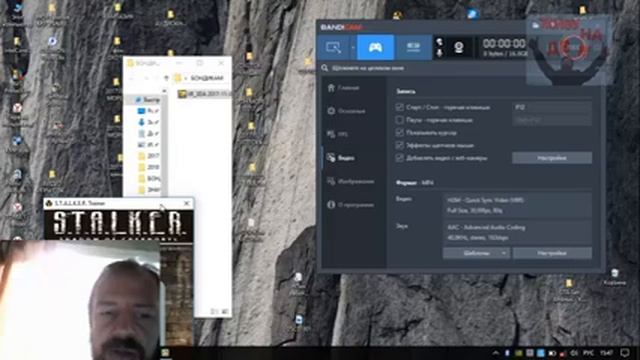Click disabled pause hotkey field

click(x=552, y=120)
